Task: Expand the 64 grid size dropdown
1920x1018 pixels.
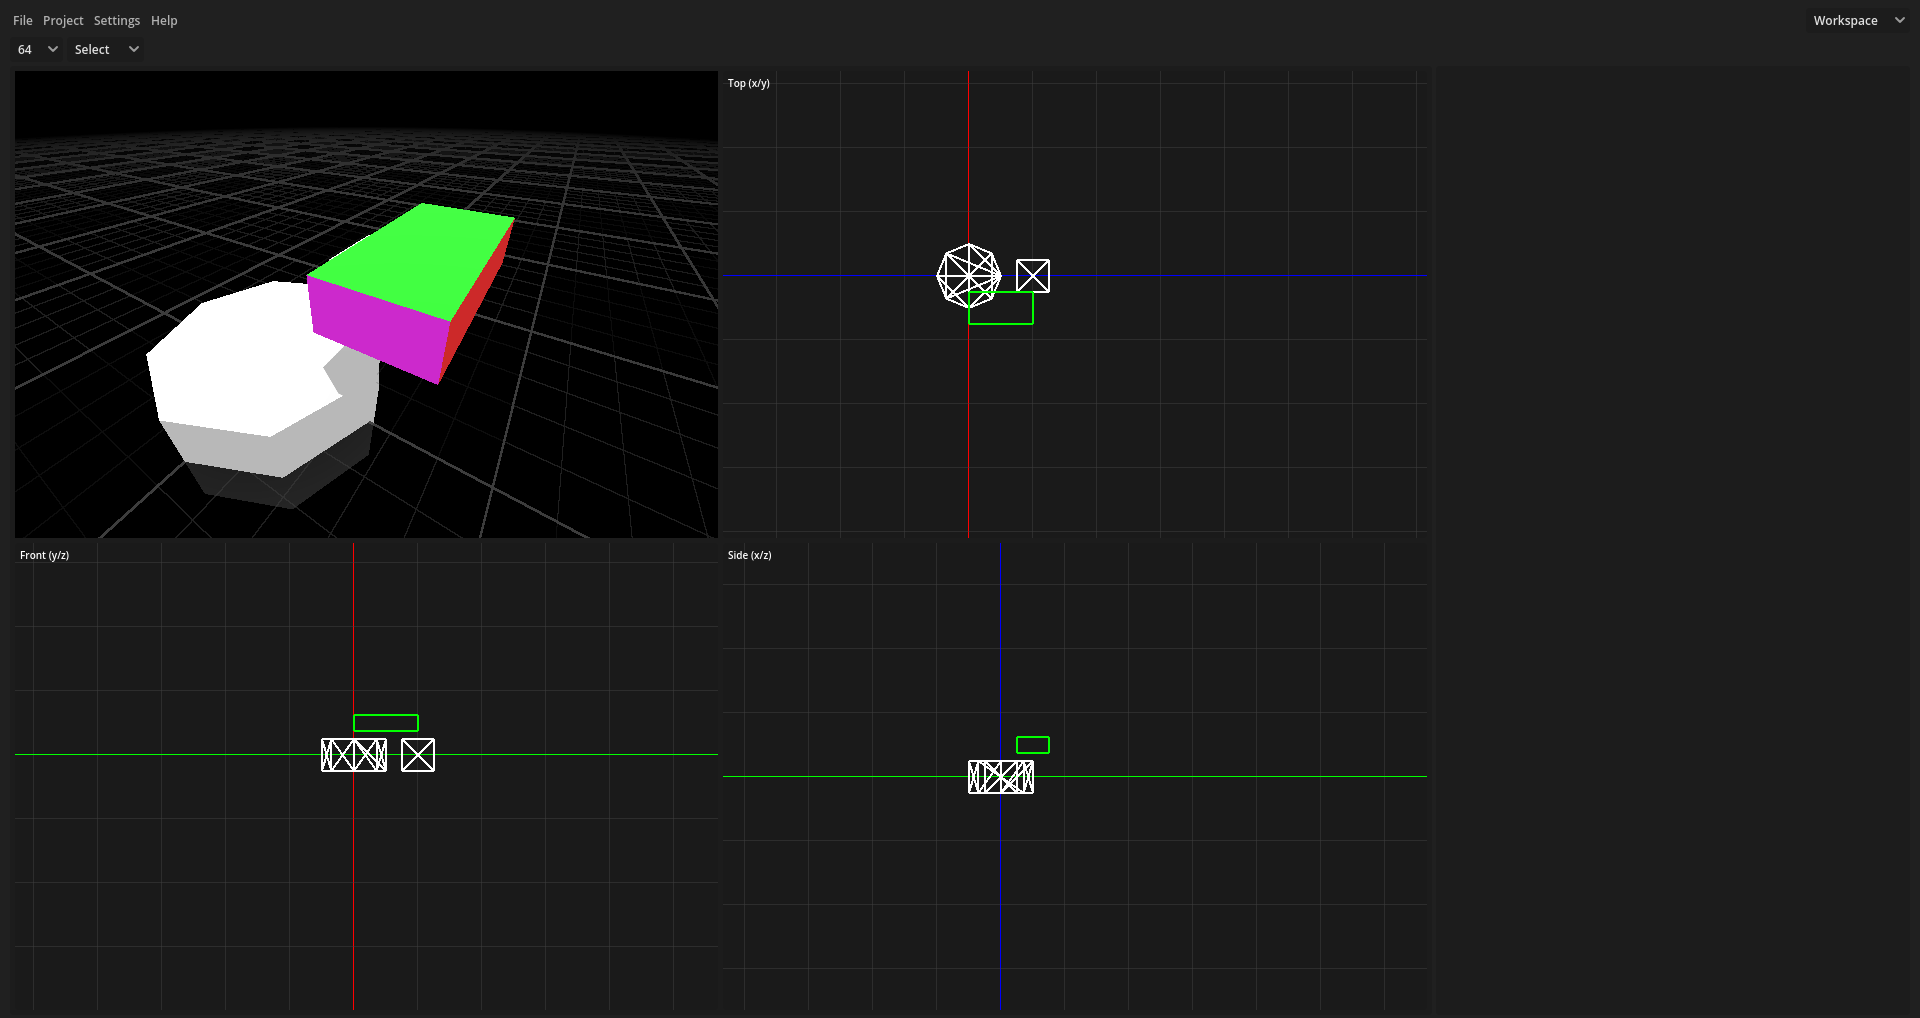Action: [37, 49]
